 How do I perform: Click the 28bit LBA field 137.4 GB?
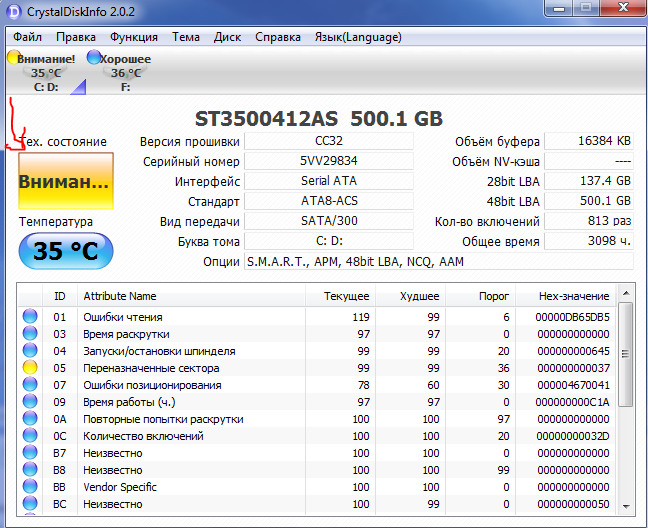(x=589, y=181)
